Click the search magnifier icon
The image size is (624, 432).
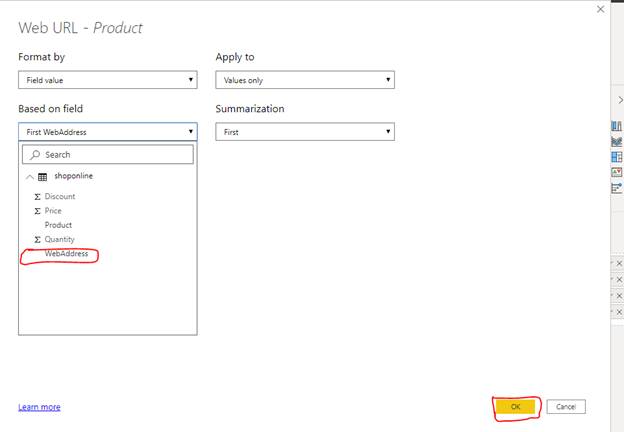(35, 154)
